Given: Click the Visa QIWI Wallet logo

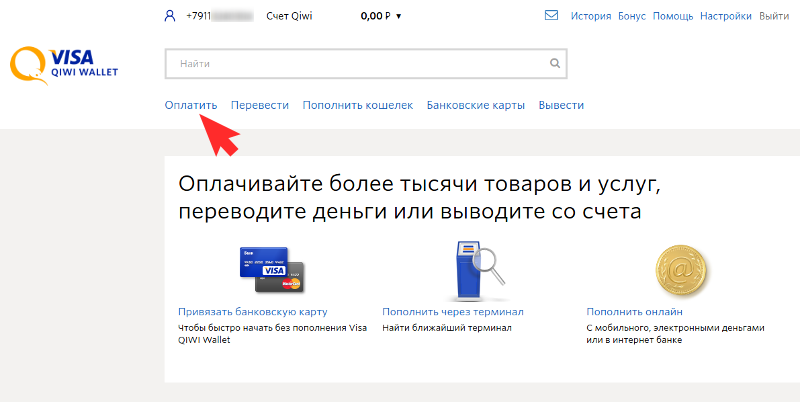Looking at the screenshot, I should [x=64, y=65].
